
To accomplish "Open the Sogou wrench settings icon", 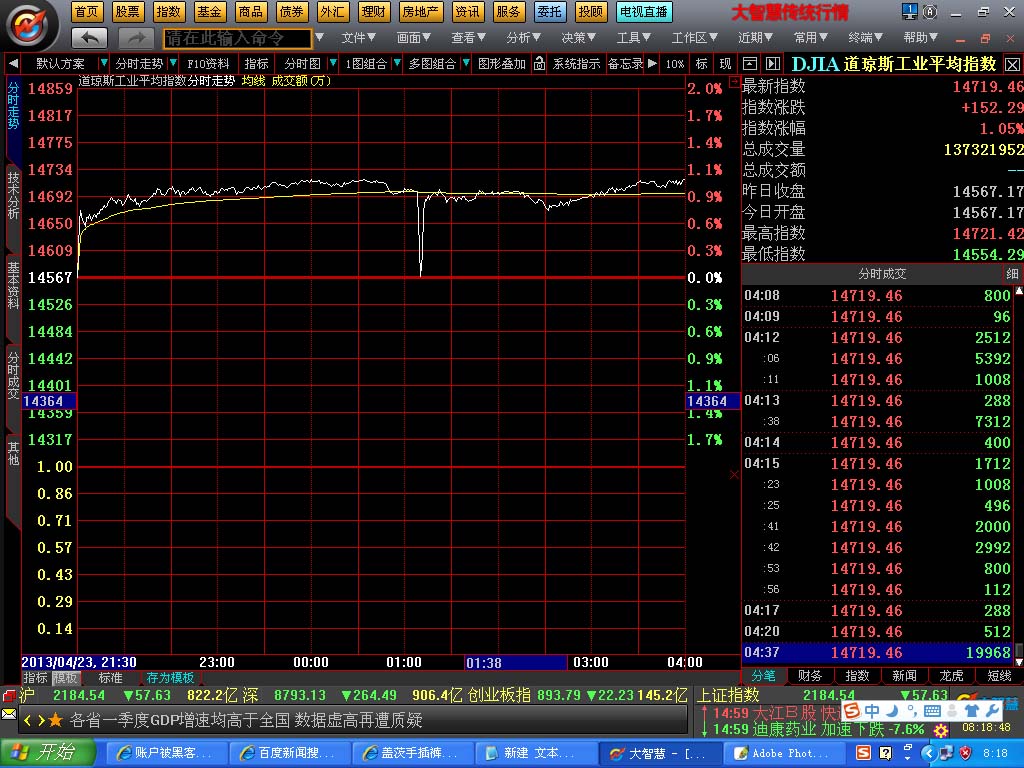I will [x=993, y=711].
